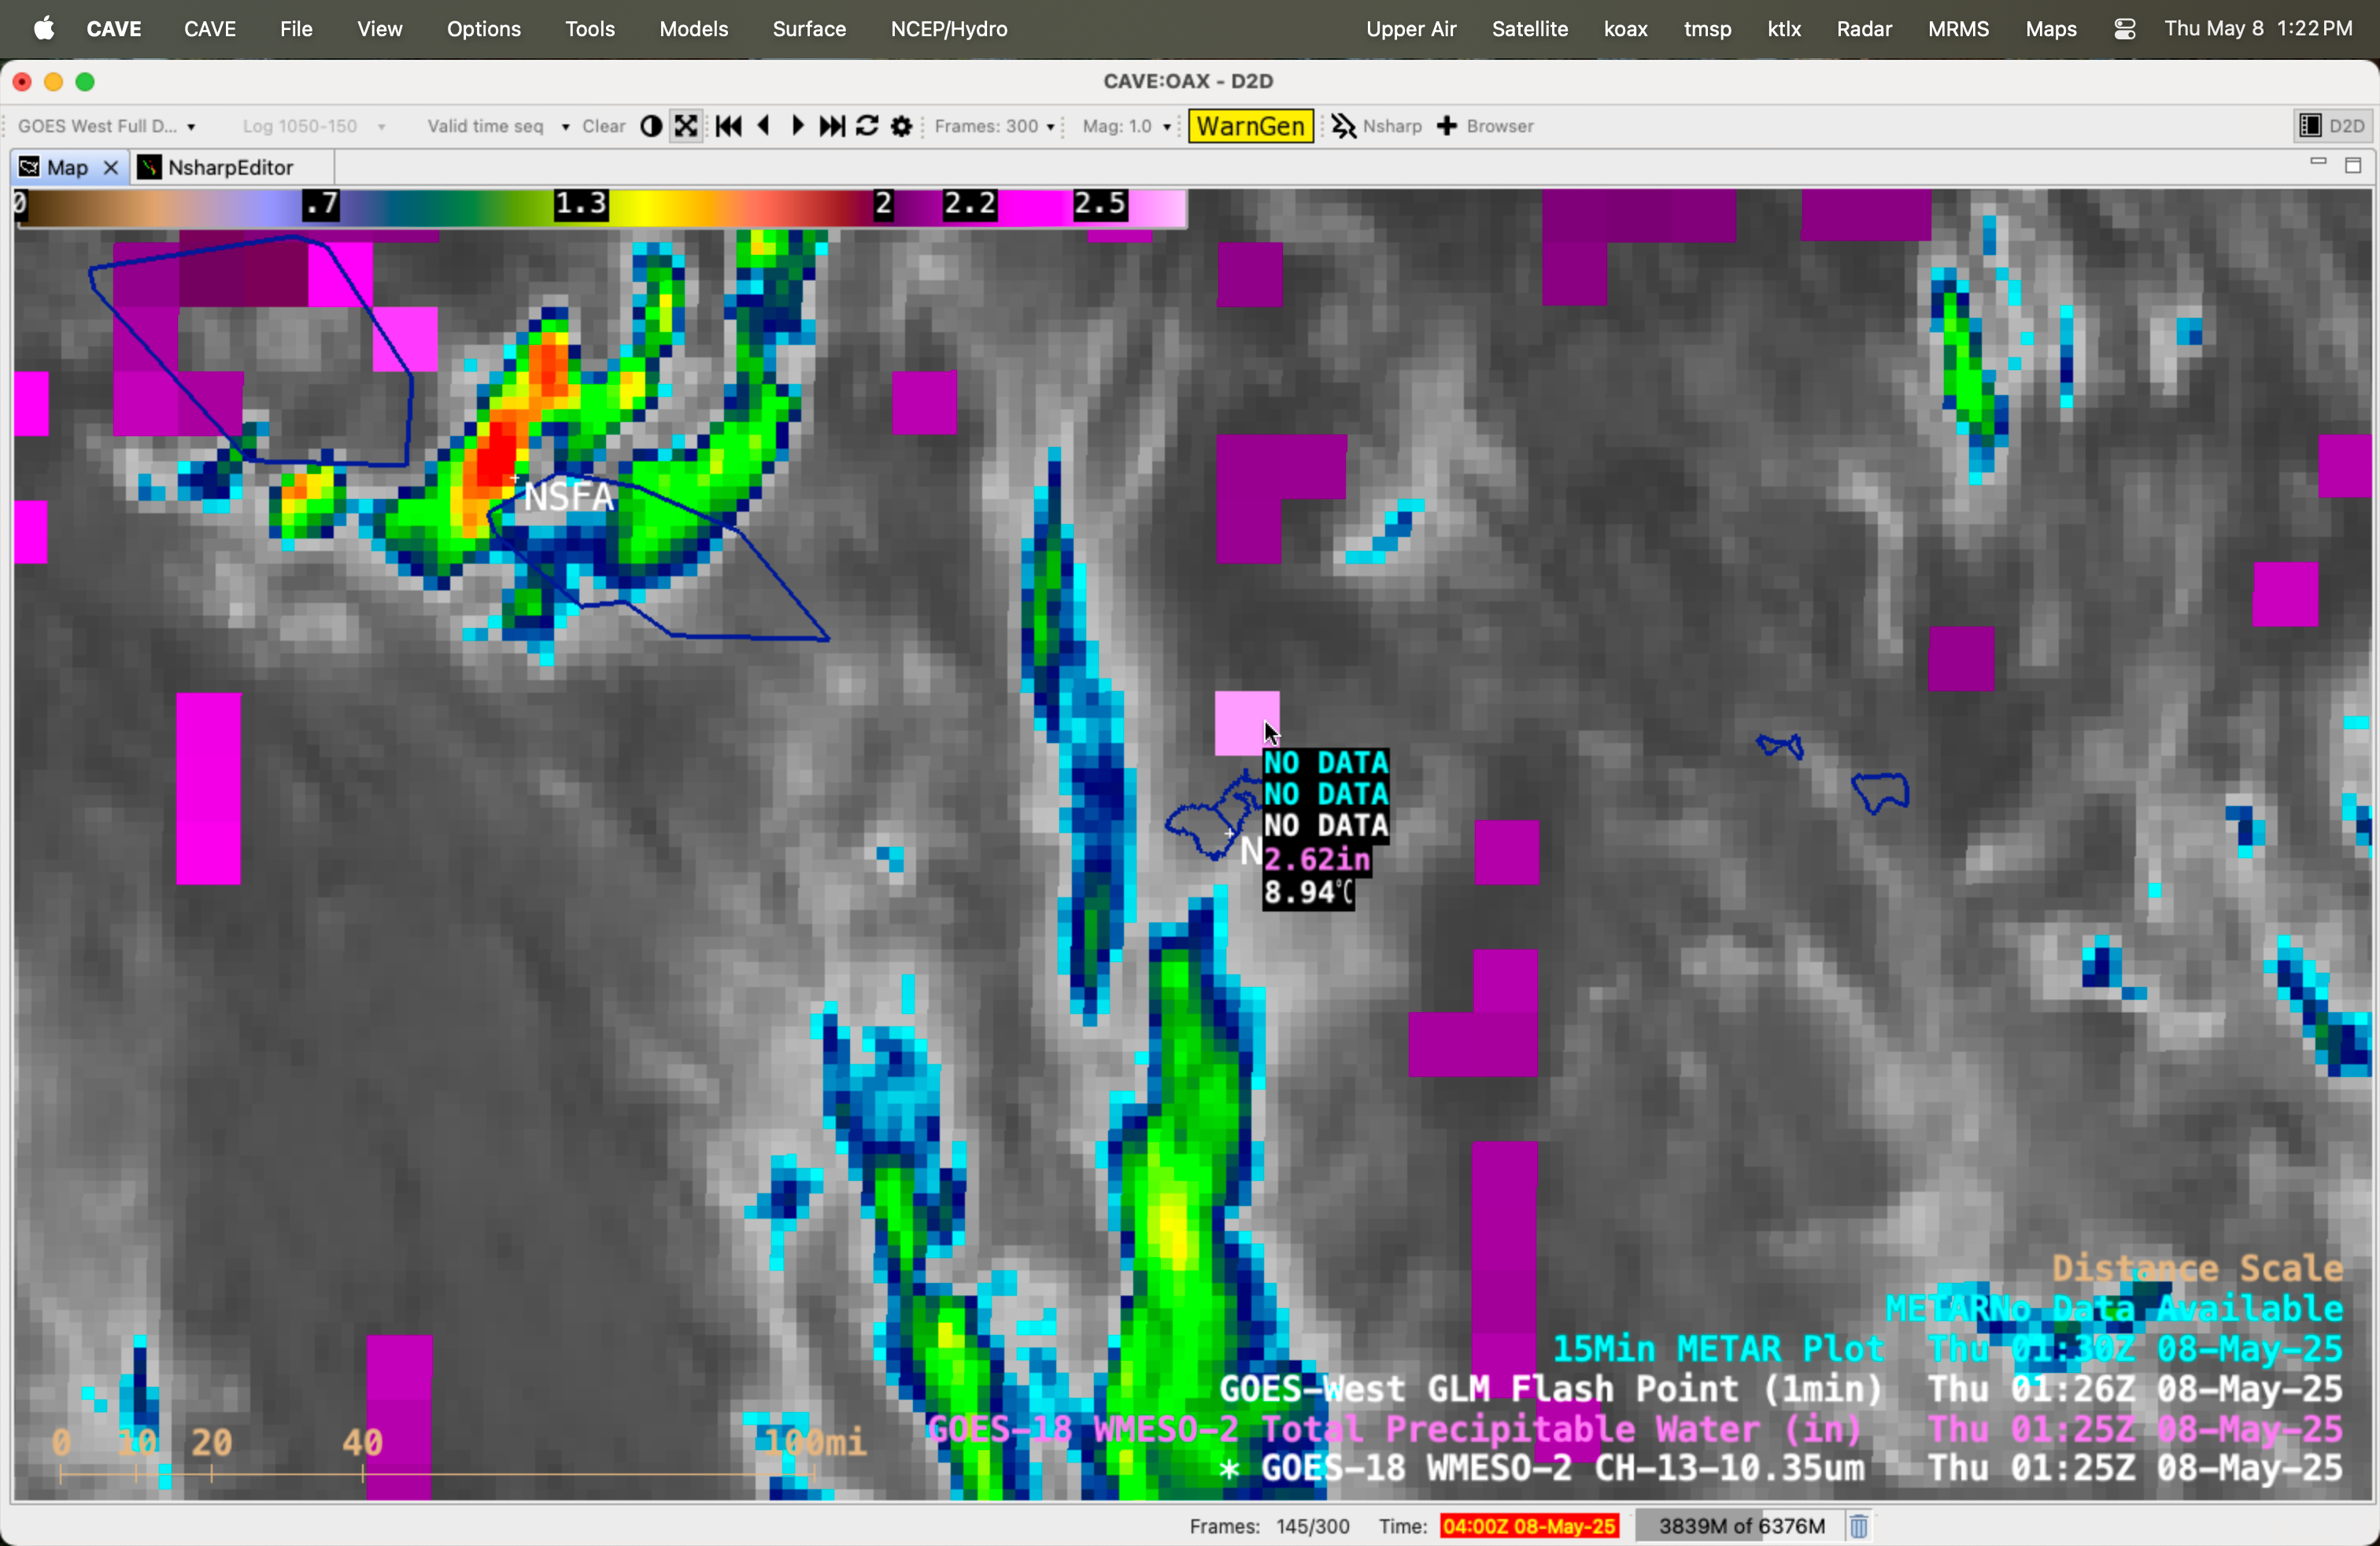
Task: Open the File menu
Action: click(296, 29)
